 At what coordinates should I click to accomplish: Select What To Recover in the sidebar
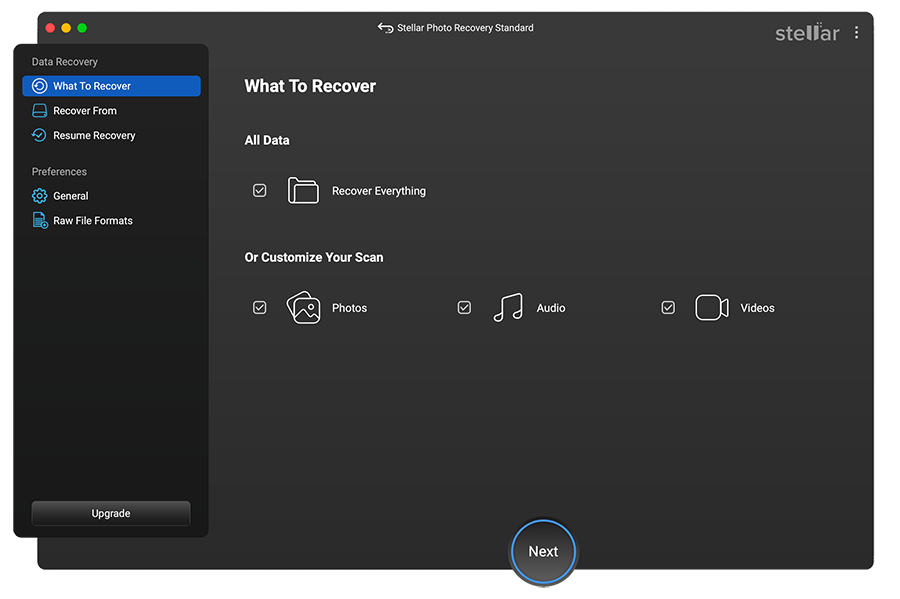click(110, 86)
